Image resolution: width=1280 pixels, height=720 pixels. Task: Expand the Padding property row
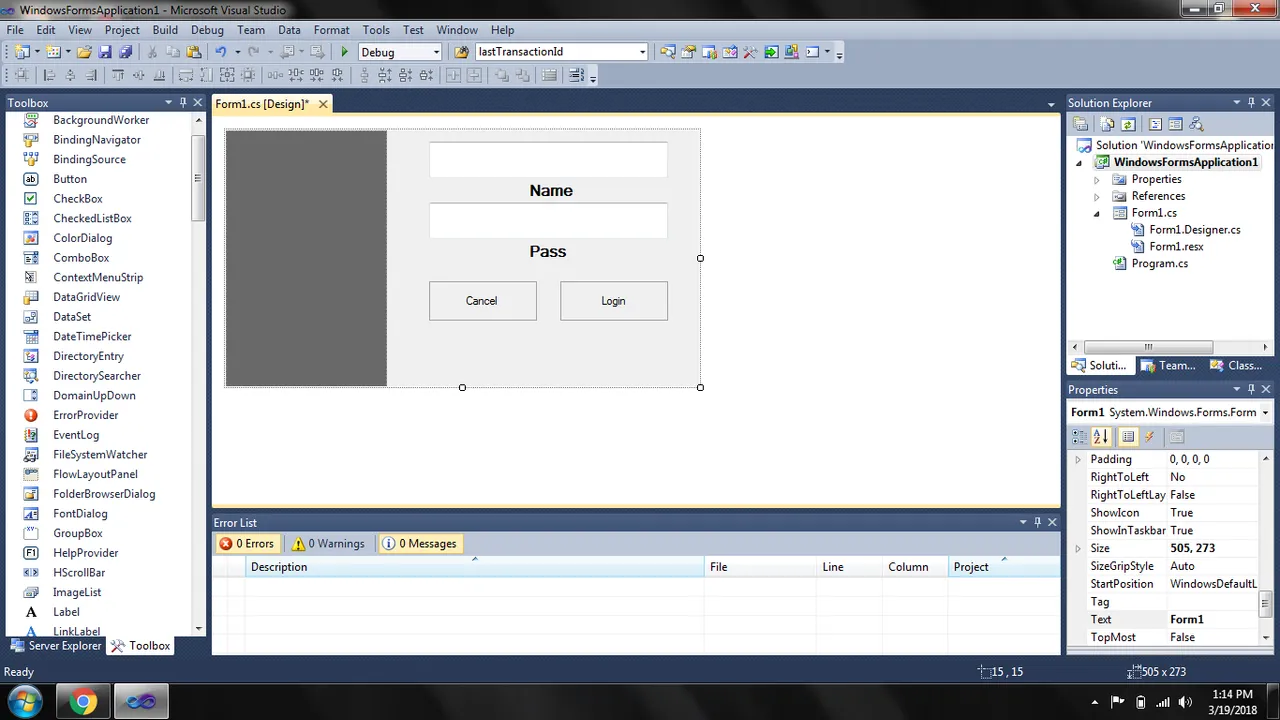[x=1078, y=459]
